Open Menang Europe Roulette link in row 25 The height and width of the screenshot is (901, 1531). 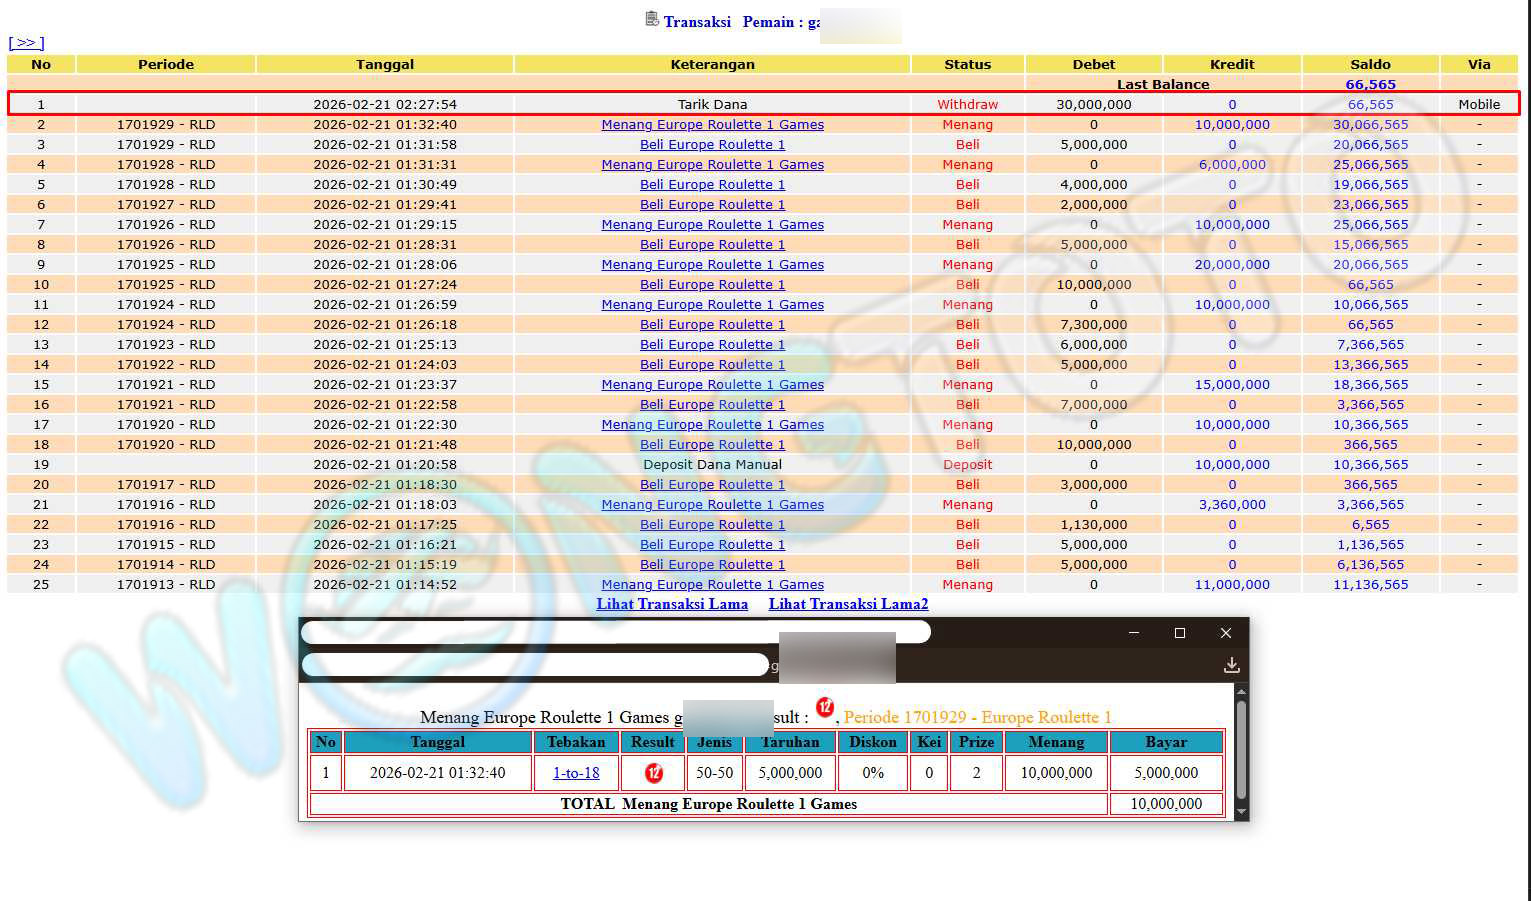pos(712,585)
